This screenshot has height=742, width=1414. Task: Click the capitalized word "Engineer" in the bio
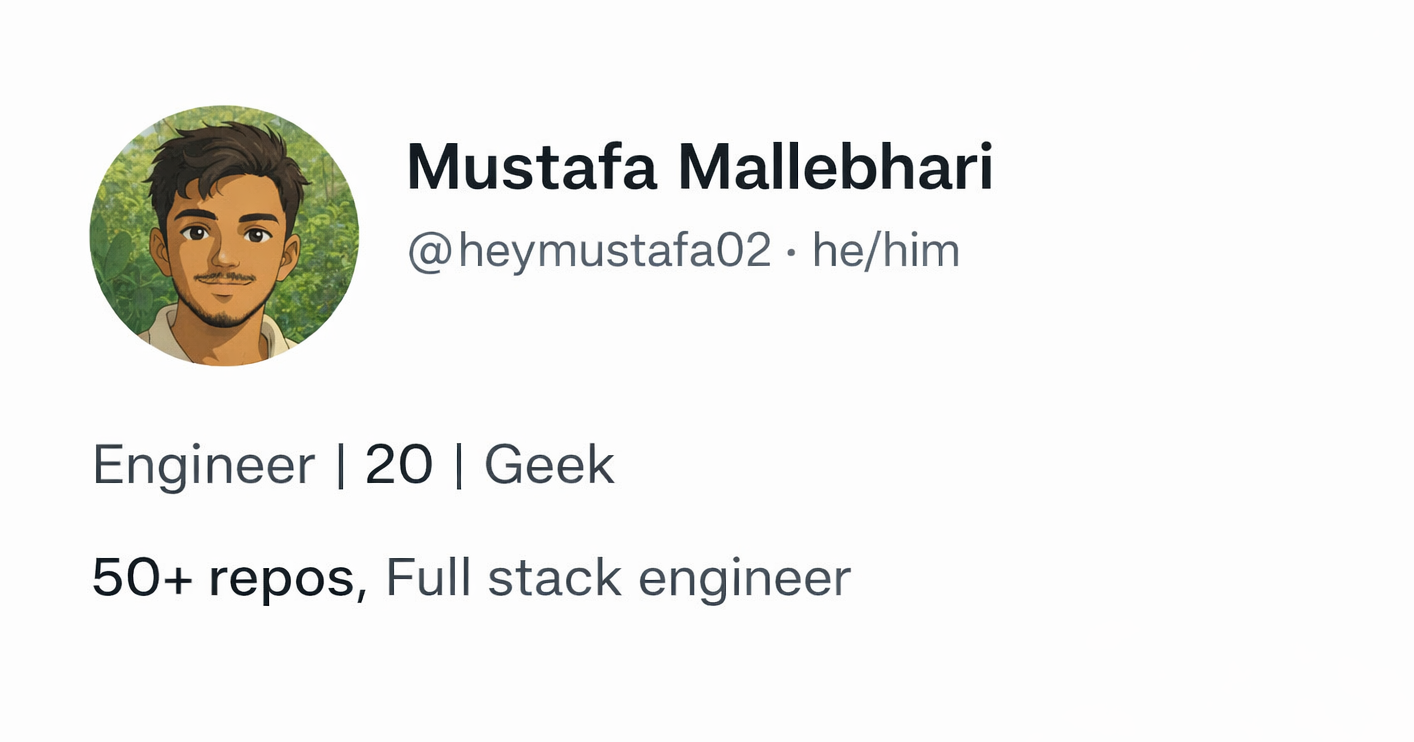tap(203, 465)
